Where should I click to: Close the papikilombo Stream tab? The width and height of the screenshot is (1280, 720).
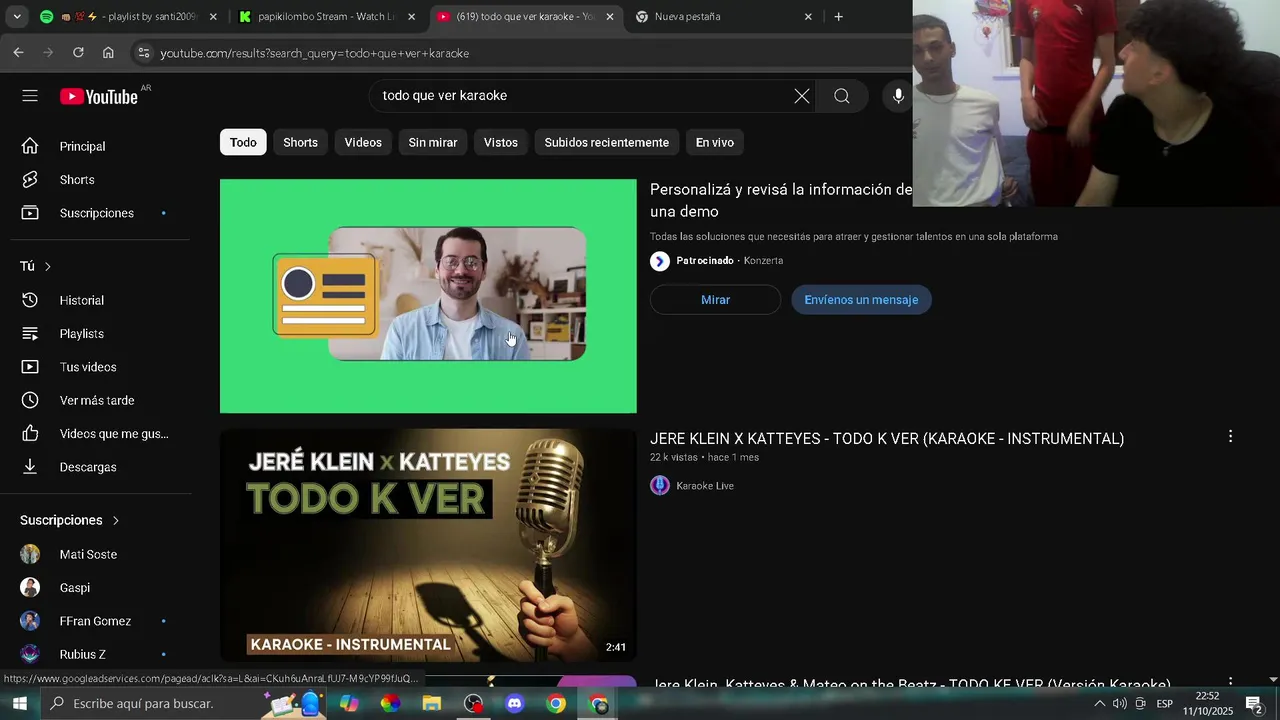(x=411, y=17)
